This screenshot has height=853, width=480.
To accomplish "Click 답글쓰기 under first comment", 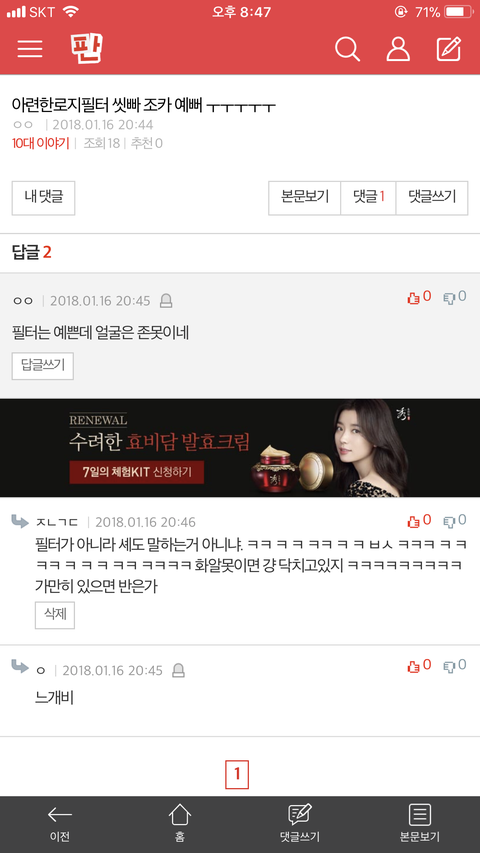I will point(42,366).
